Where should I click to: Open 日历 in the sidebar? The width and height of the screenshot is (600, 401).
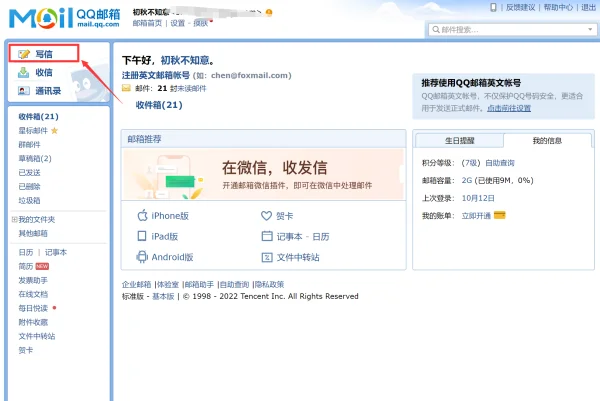tap(26, 253)
